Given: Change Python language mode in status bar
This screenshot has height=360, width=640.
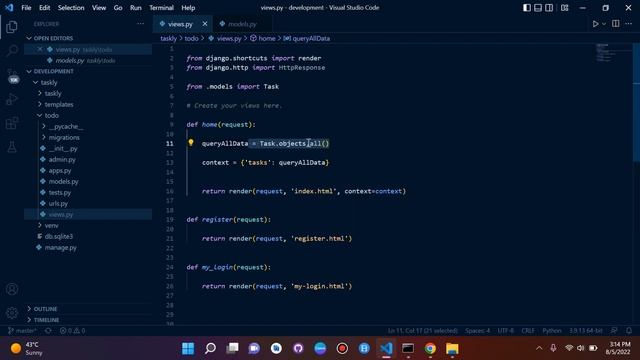Looking at the screenshot, I should pos(552,331).
